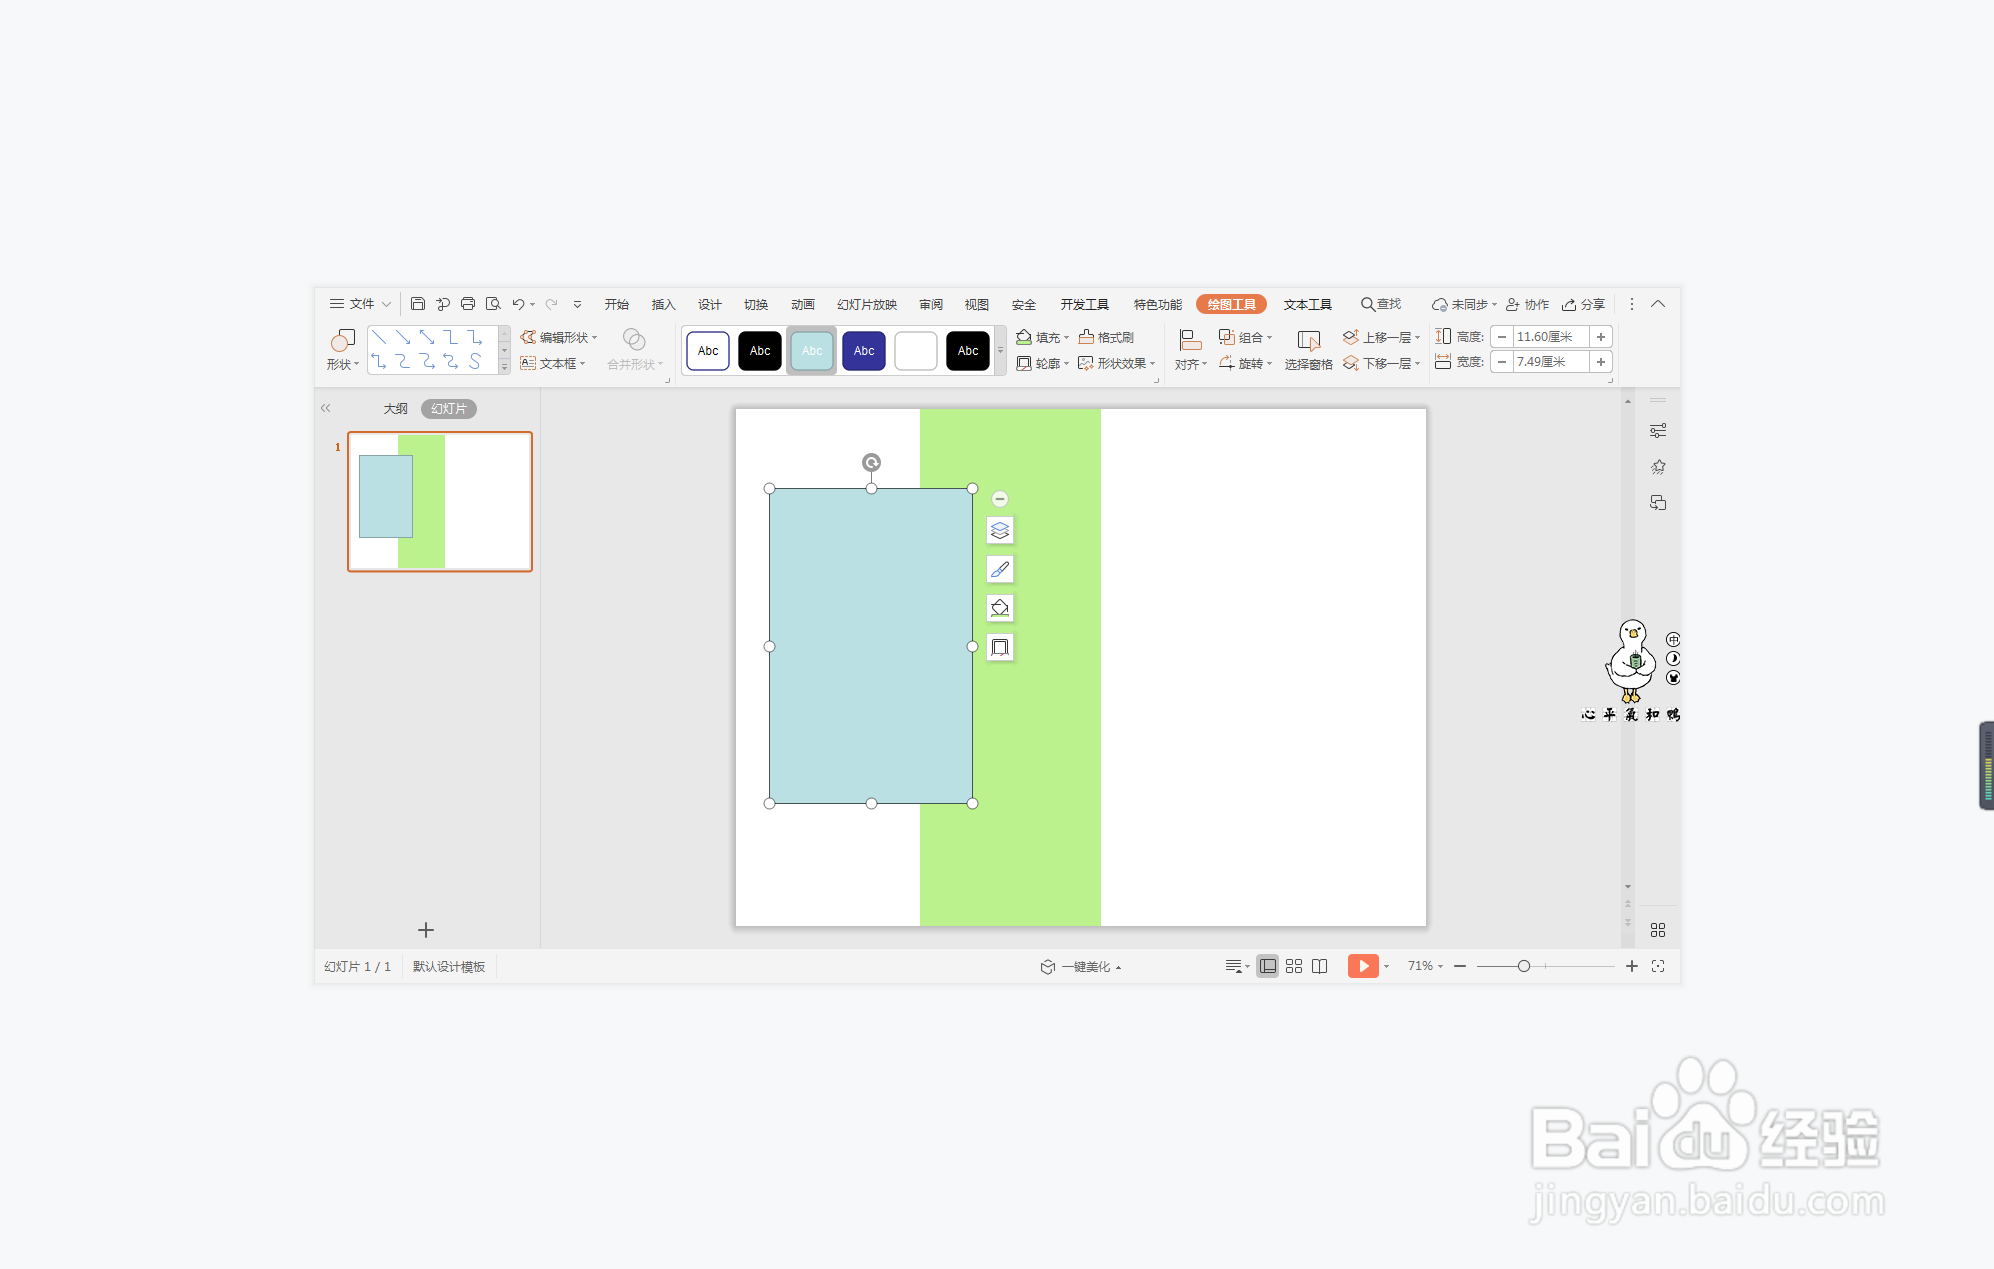
Task: Click the Redo arrow icon
Action: tap(552, 304)
